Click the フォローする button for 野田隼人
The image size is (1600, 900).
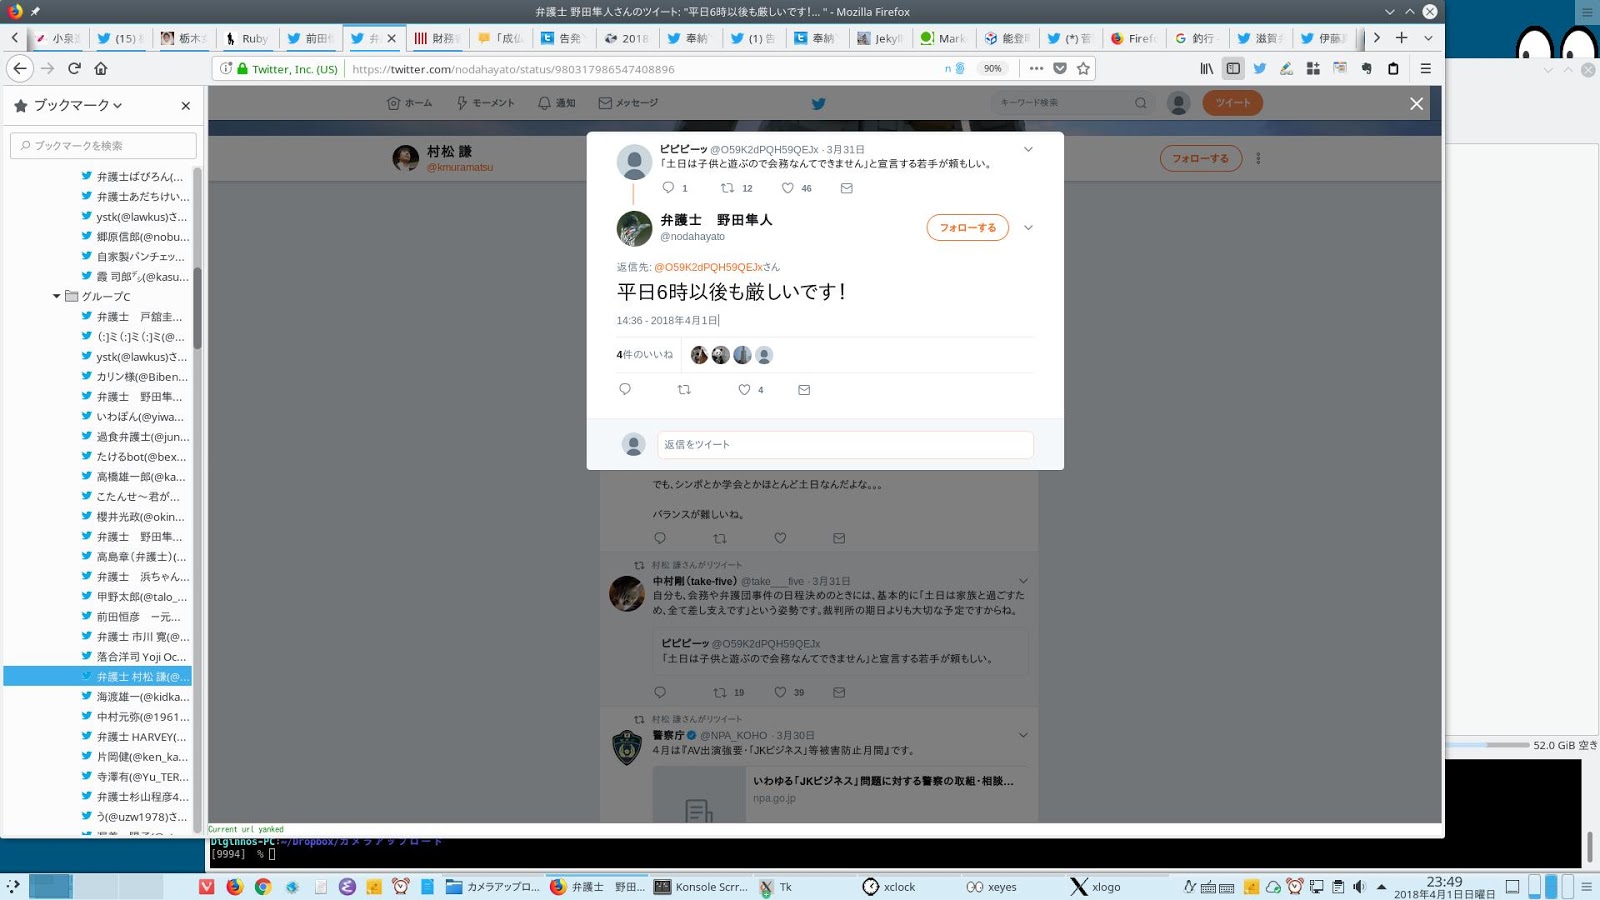(967, 228)
